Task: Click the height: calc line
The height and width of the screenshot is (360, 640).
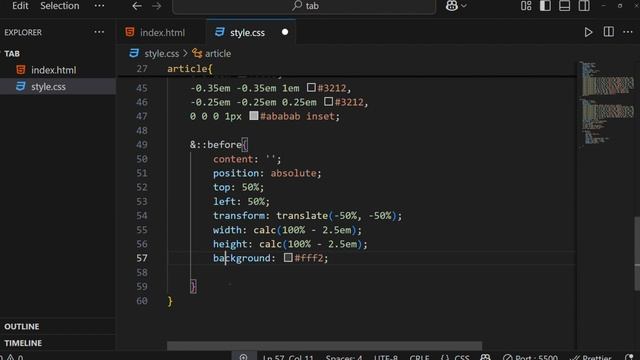Action: tap(290, 244)
